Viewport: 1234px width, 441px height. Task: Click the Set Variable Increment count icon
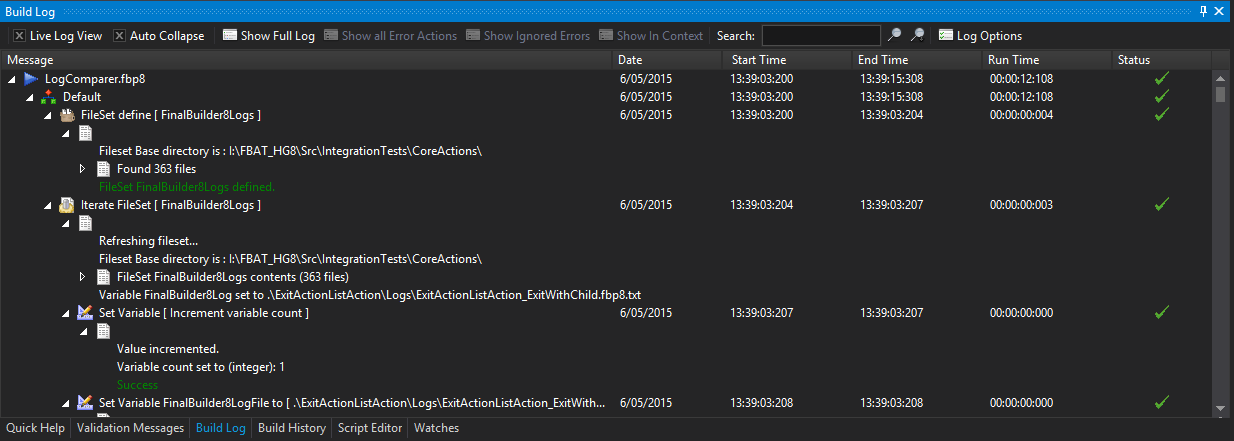click(x=85, y=313)
